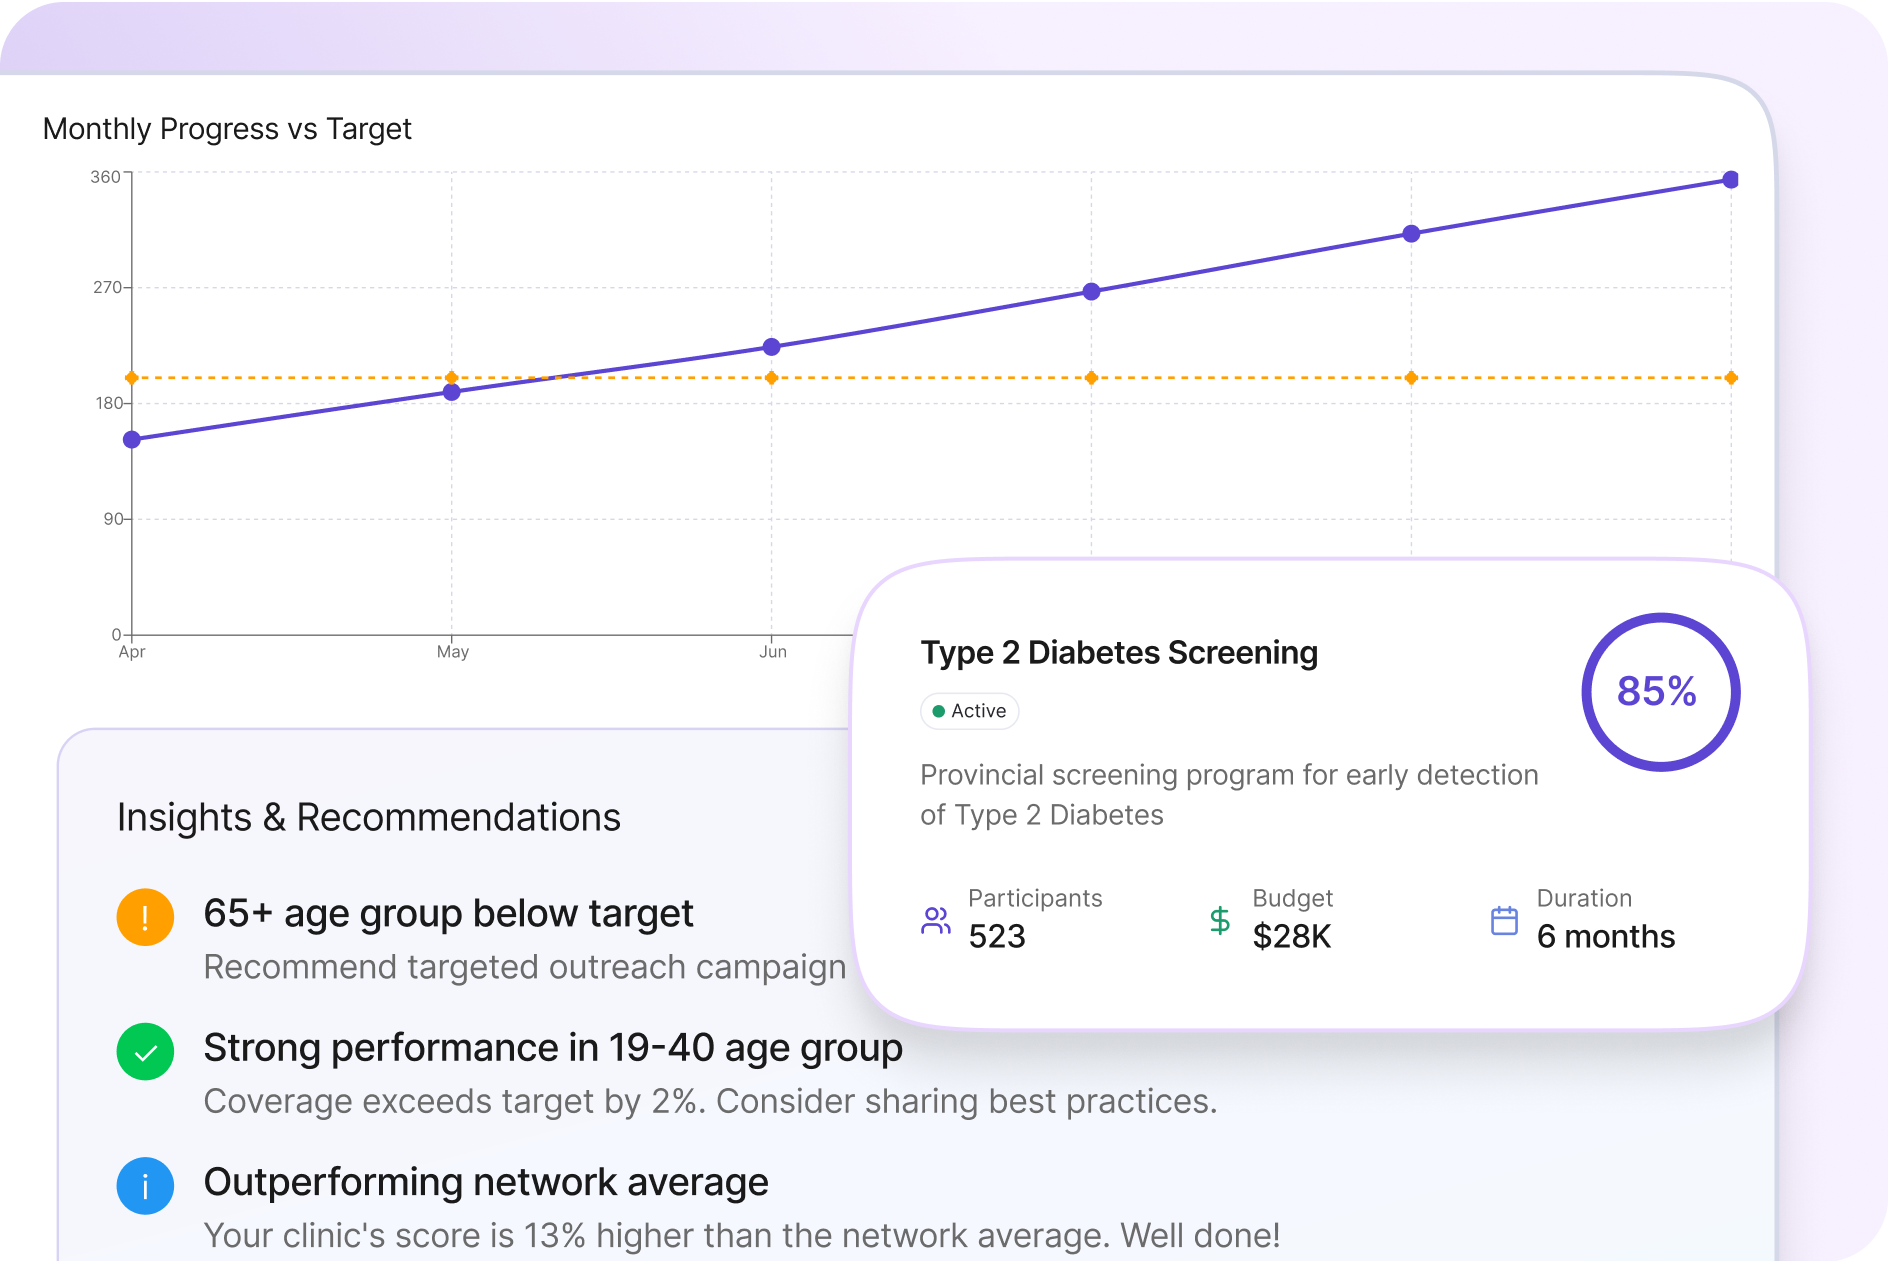The image size is (1888, 1261).
Task: Open the 'Outperforming network average' insight
Action: [485, 1182]
